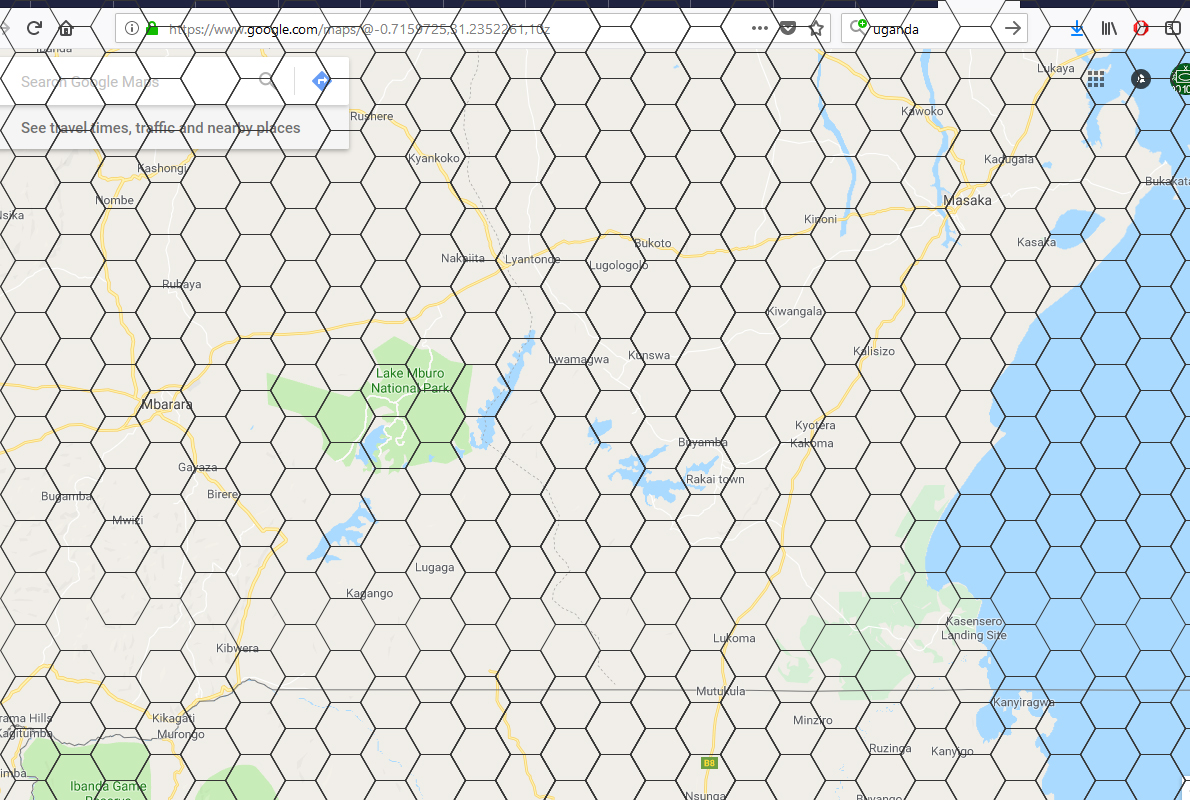
Task: View the secure connection padlock details
Action: (x=152, y=28)
